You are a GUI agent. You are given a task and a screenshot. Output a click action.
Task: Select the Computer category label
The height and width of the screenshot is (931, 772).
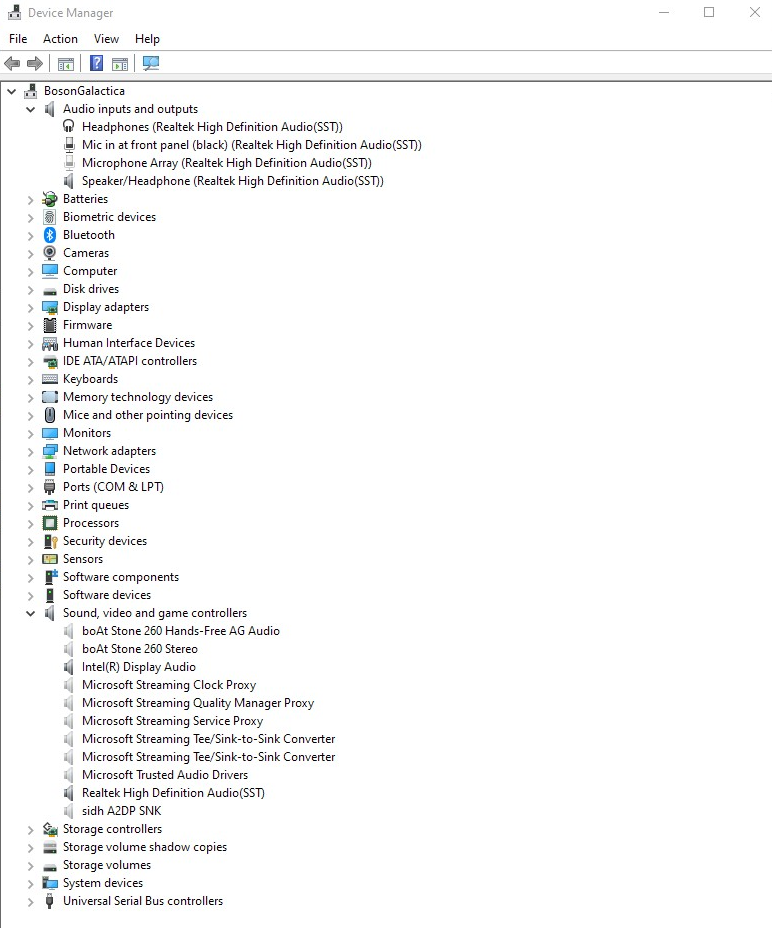pos(90,271)
